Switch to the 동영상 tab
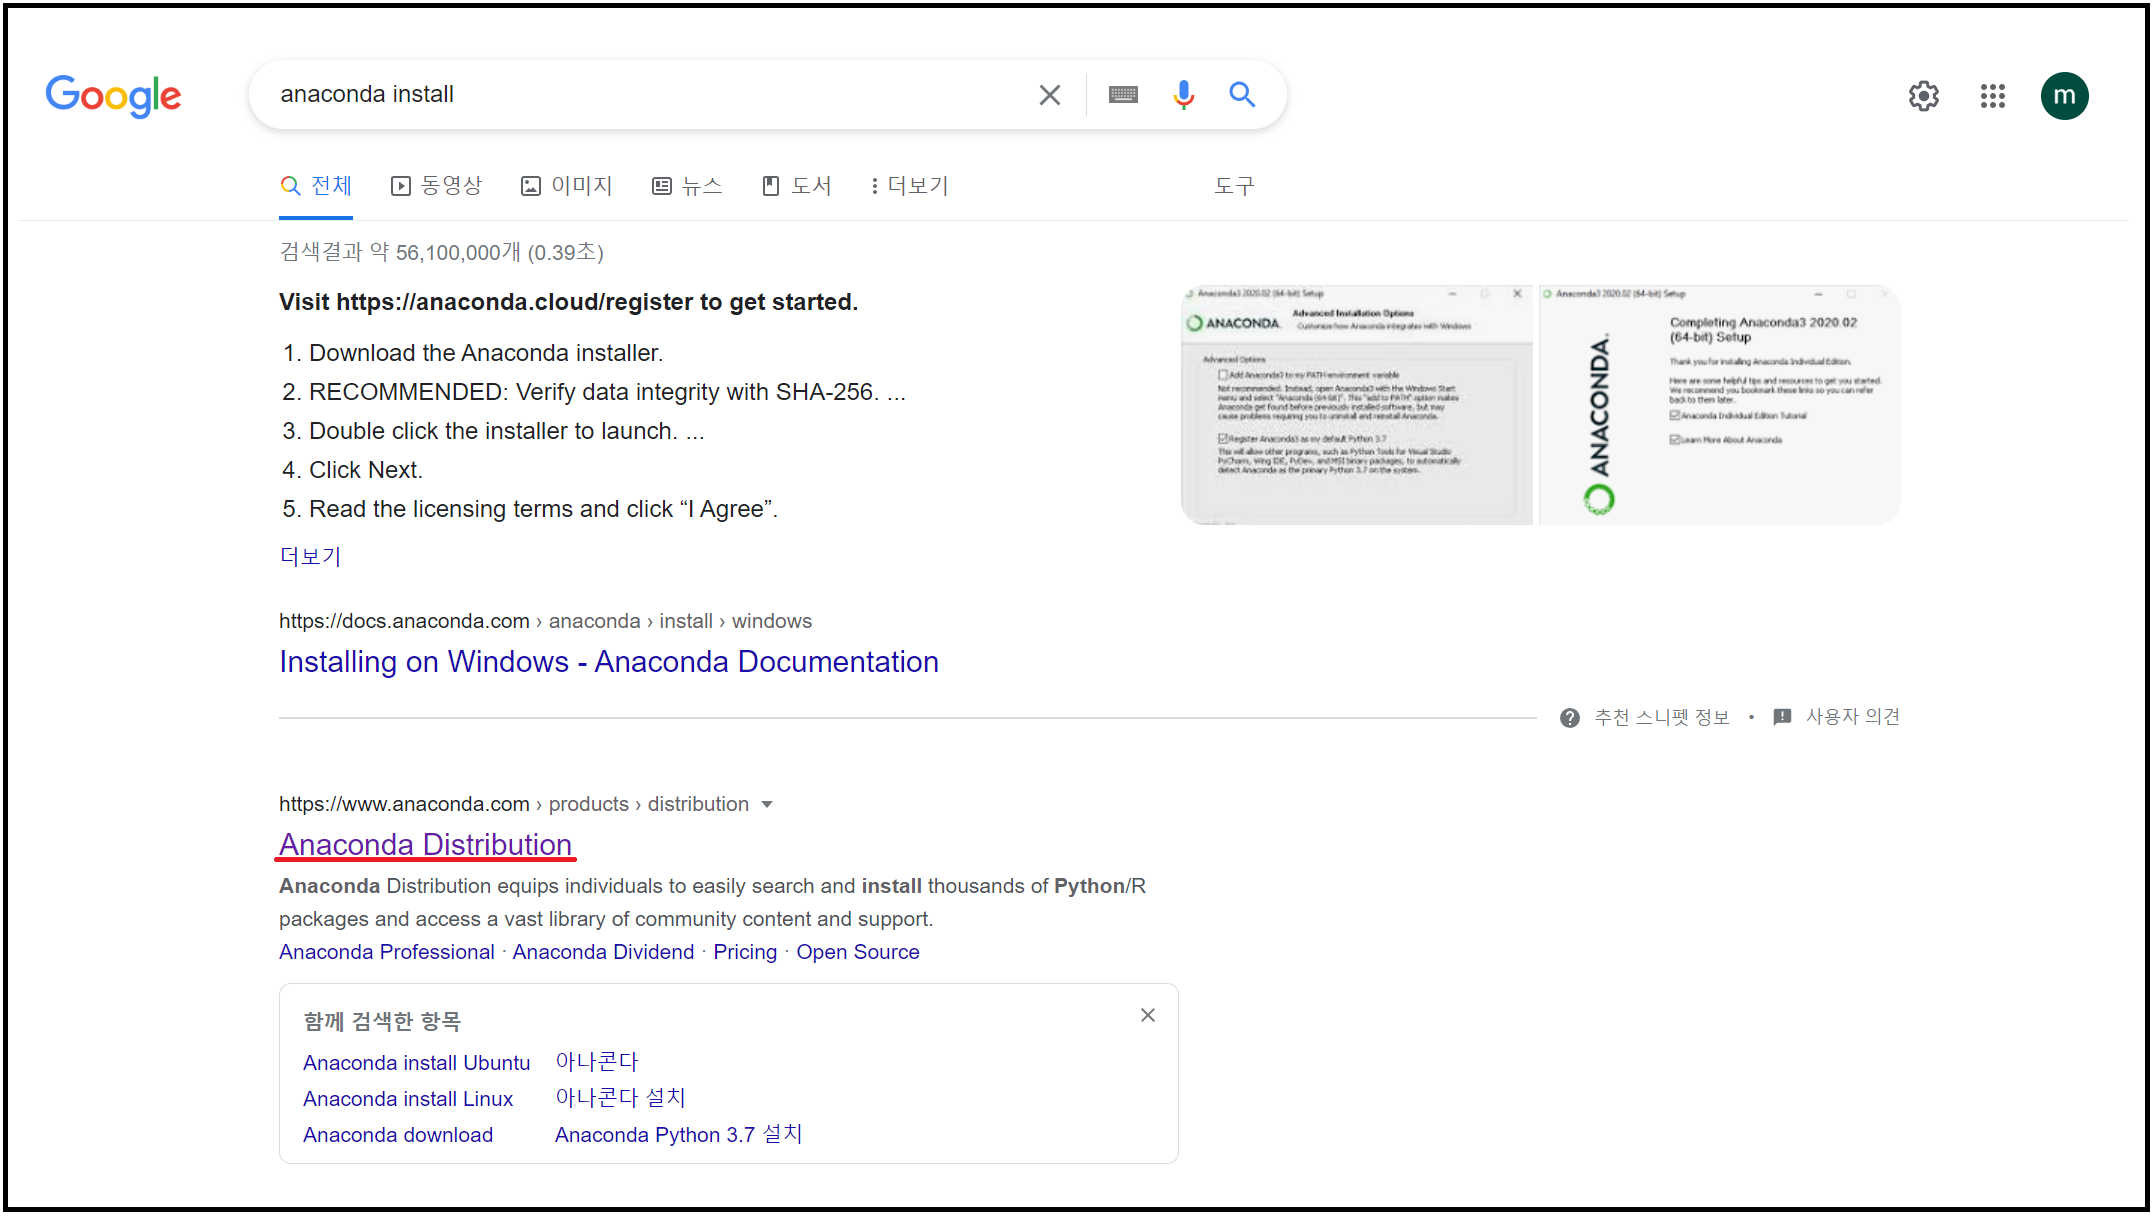Screen dimensions: 2154x1216 click(x=437, y=186)
